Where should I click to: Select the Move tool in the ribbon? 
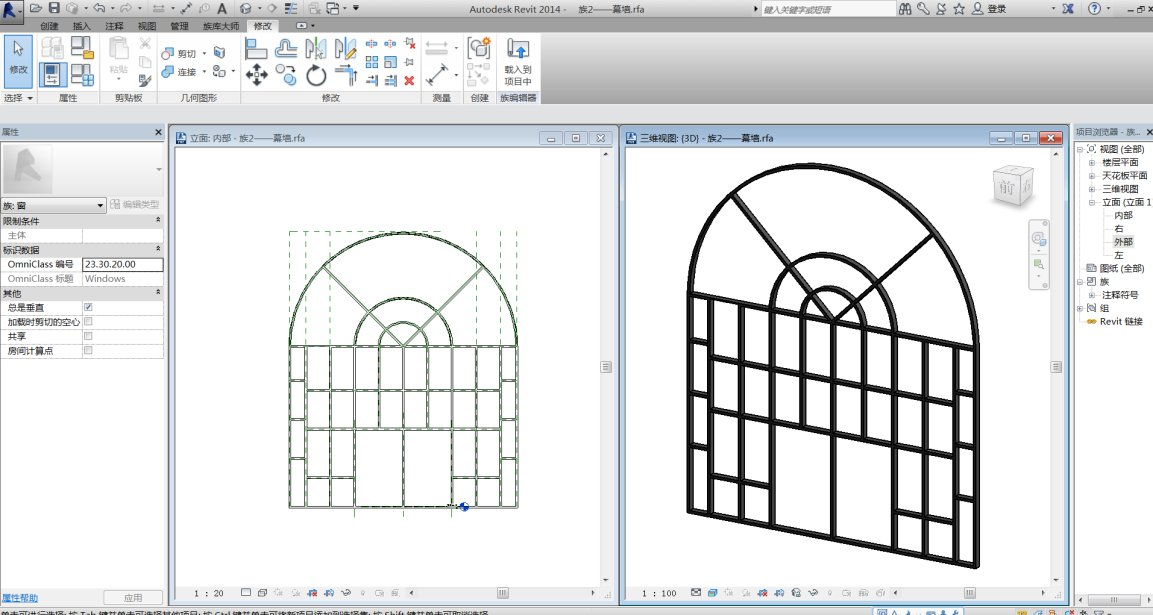[x=256, y=74]
